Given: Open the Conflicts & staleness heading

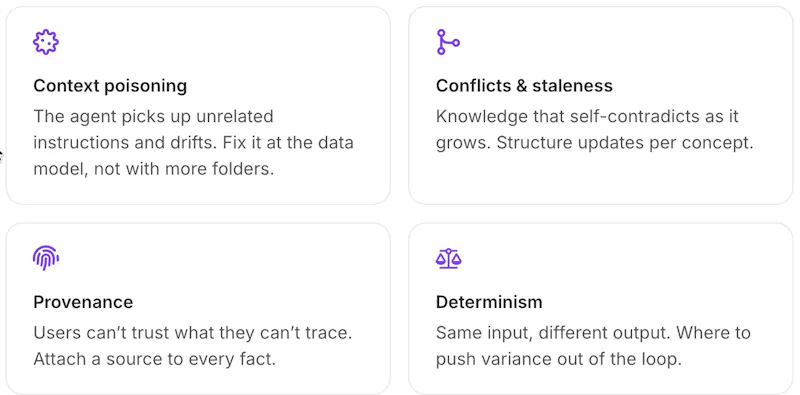Looking at the screenshot, I should [x=524, y=86].
